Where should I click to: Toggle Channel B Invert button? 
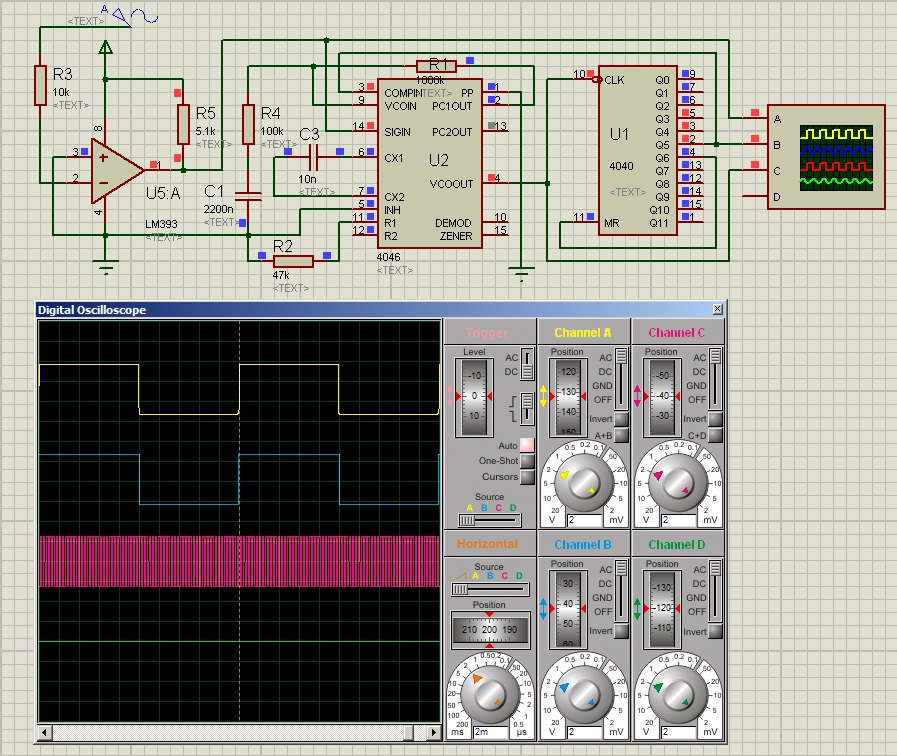pyautogui.click(x=621, y=631)
